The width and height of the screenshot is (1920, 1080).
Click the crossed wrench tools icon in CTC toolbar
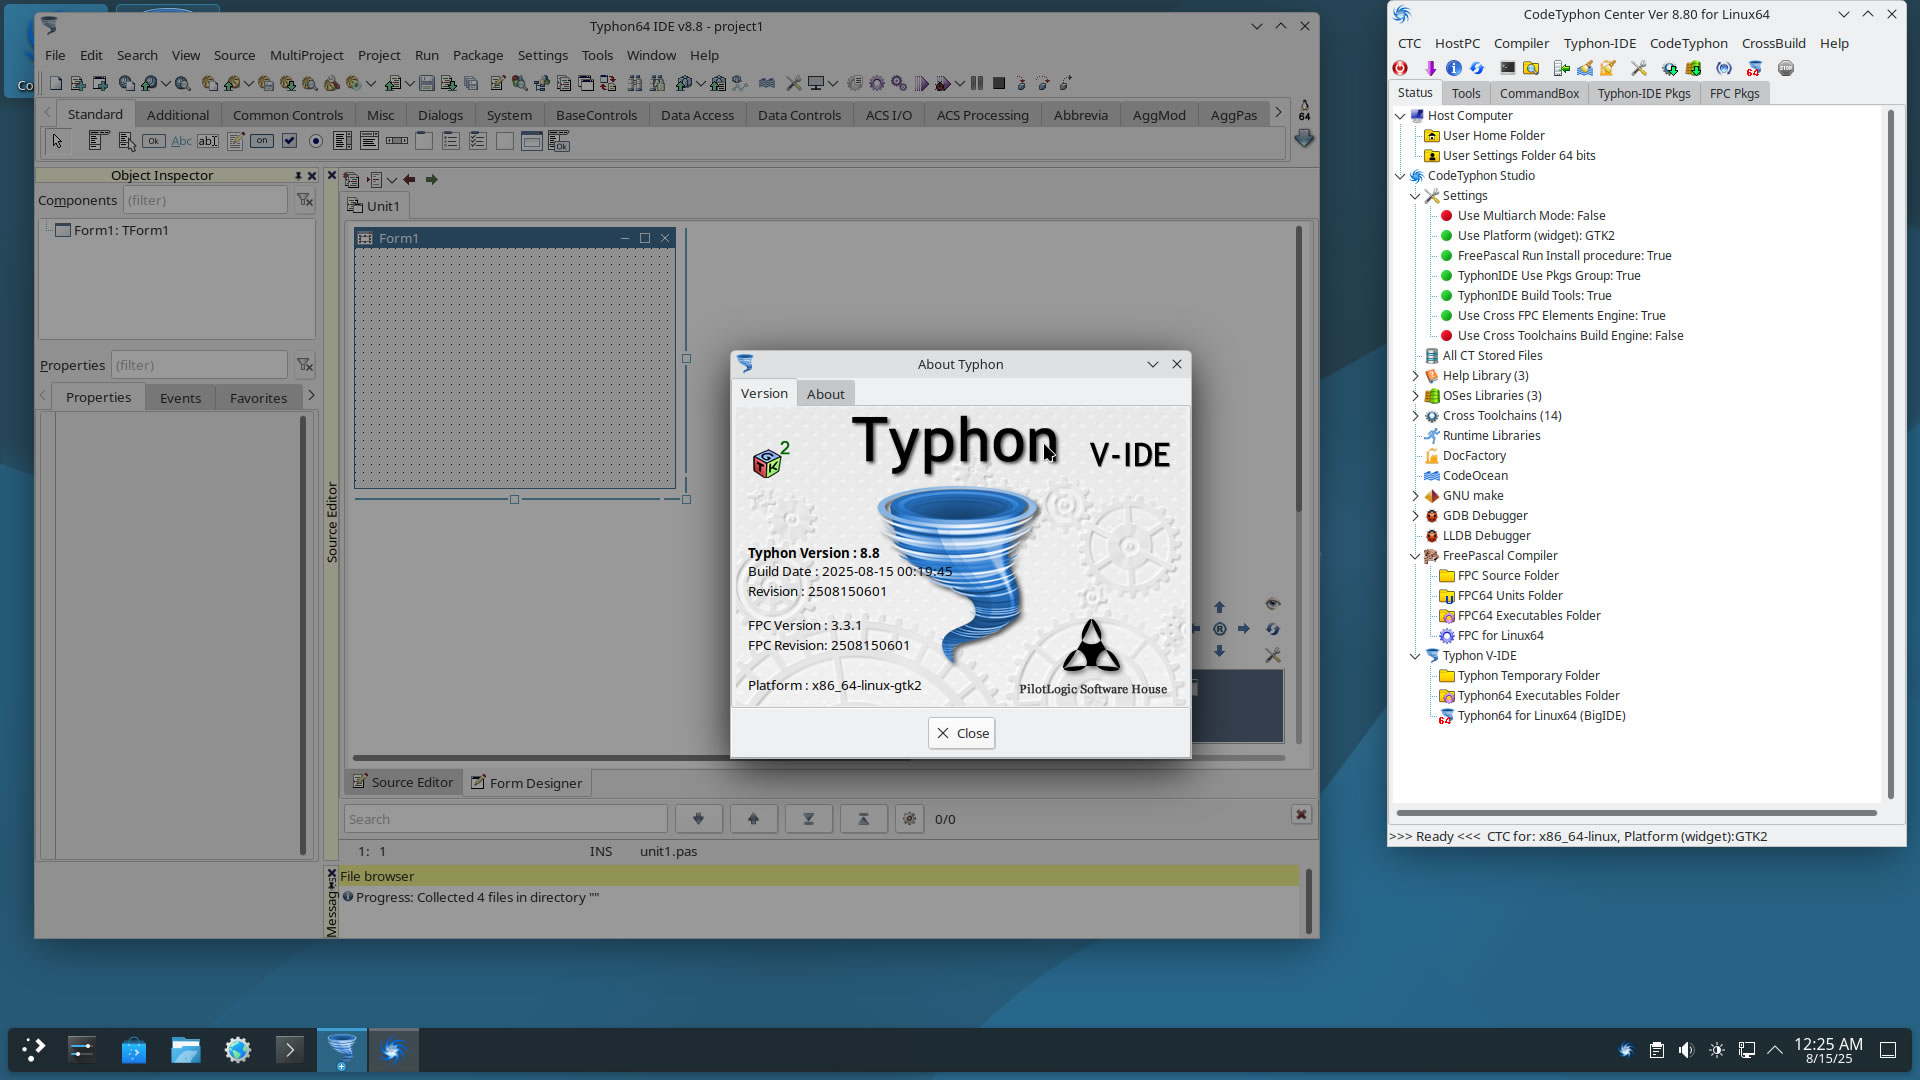(x=1638, y=69)
